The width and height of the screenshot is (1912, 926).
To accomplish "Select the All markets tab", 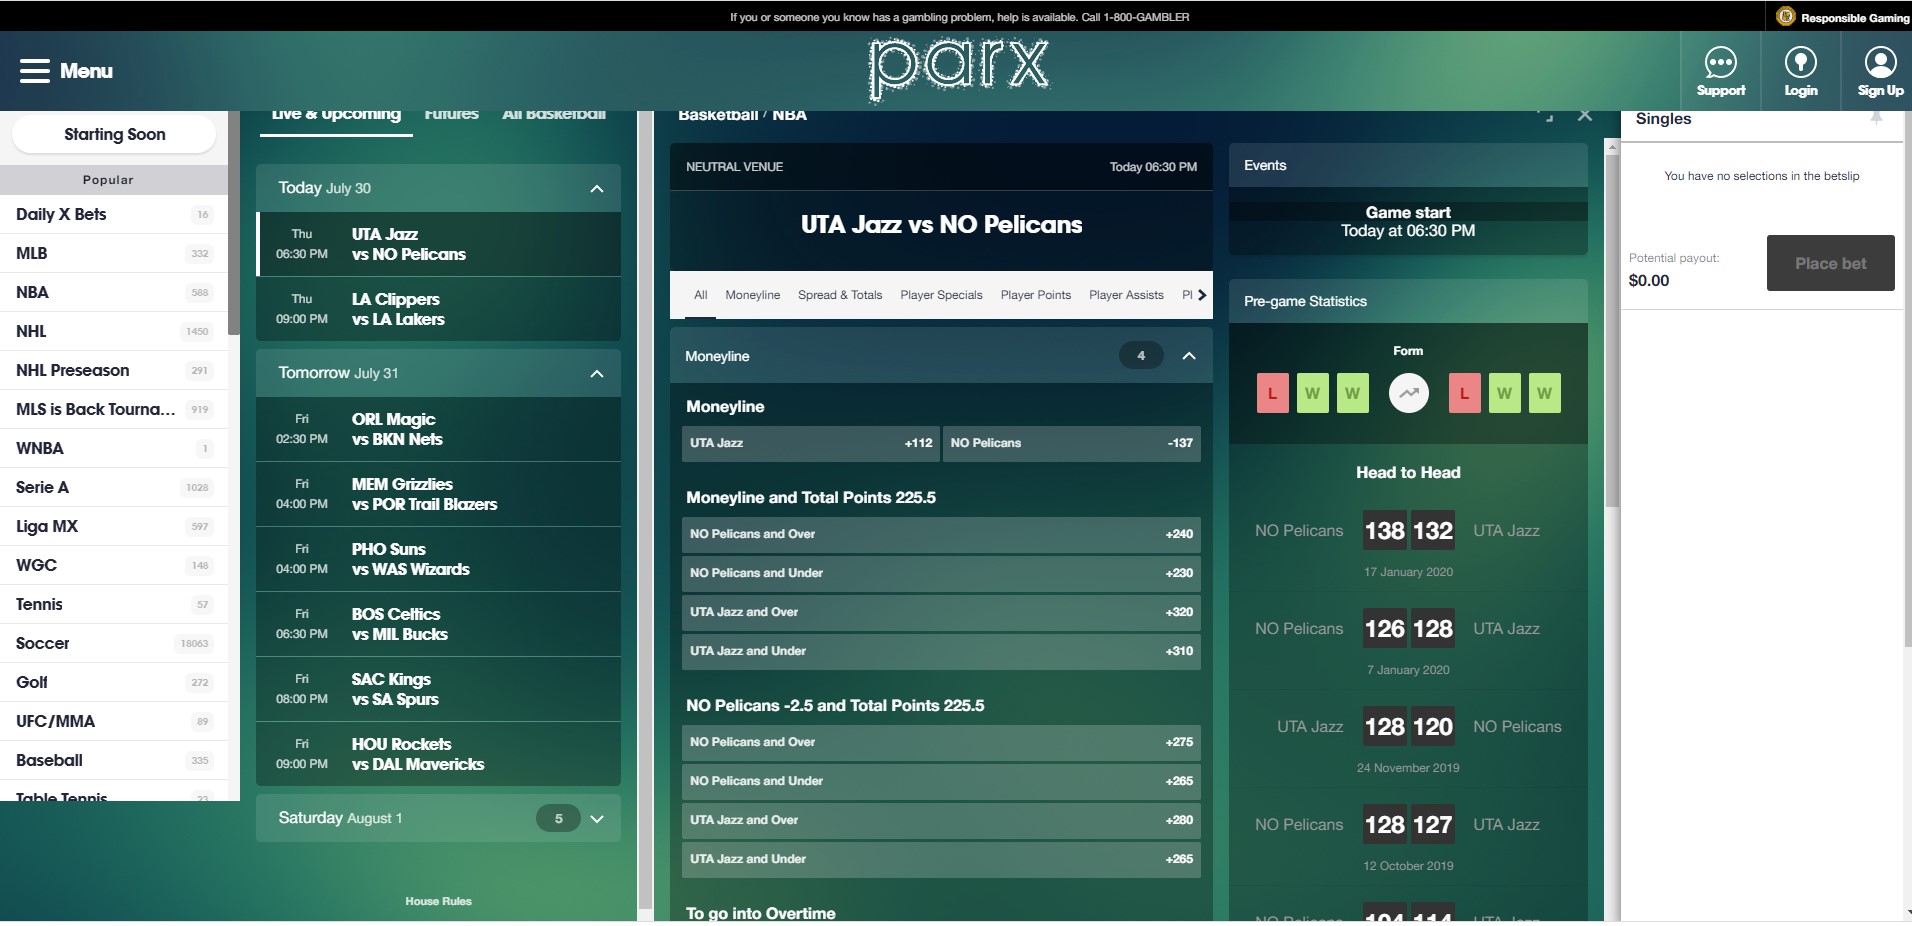I will click(701, 295).
